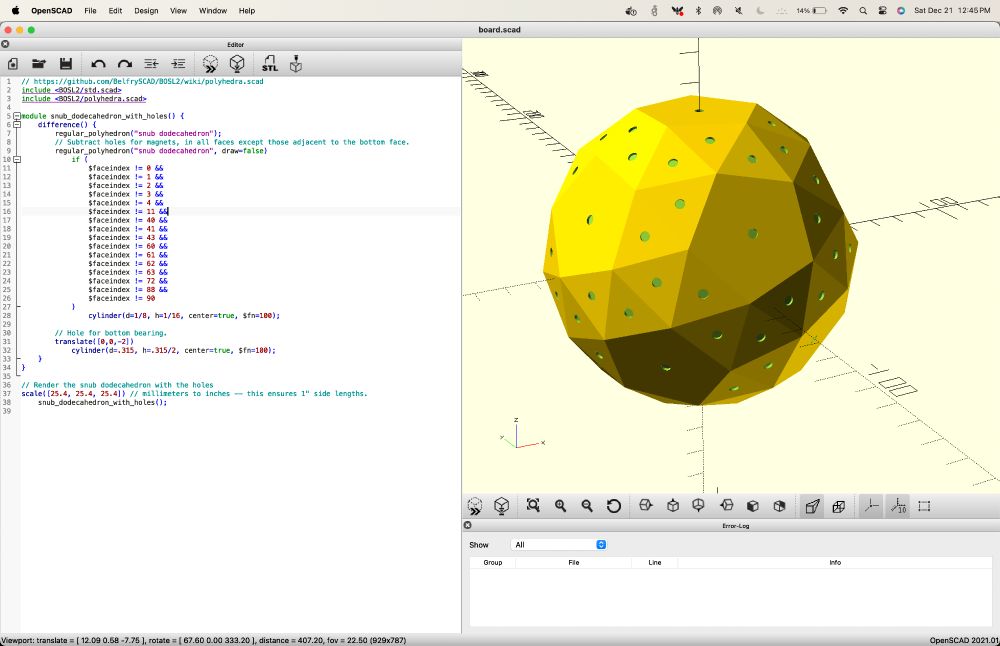Viewport: 1000px width, 646px height.
Task: Toggle the Show Axes crosshair icon
Action: tap(869, 506)
